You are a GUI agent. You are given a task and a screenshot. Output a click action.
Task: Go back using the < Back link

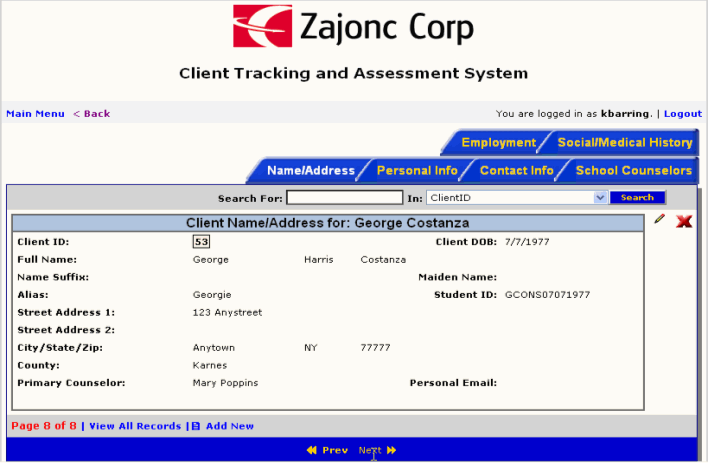pos(92,114)
